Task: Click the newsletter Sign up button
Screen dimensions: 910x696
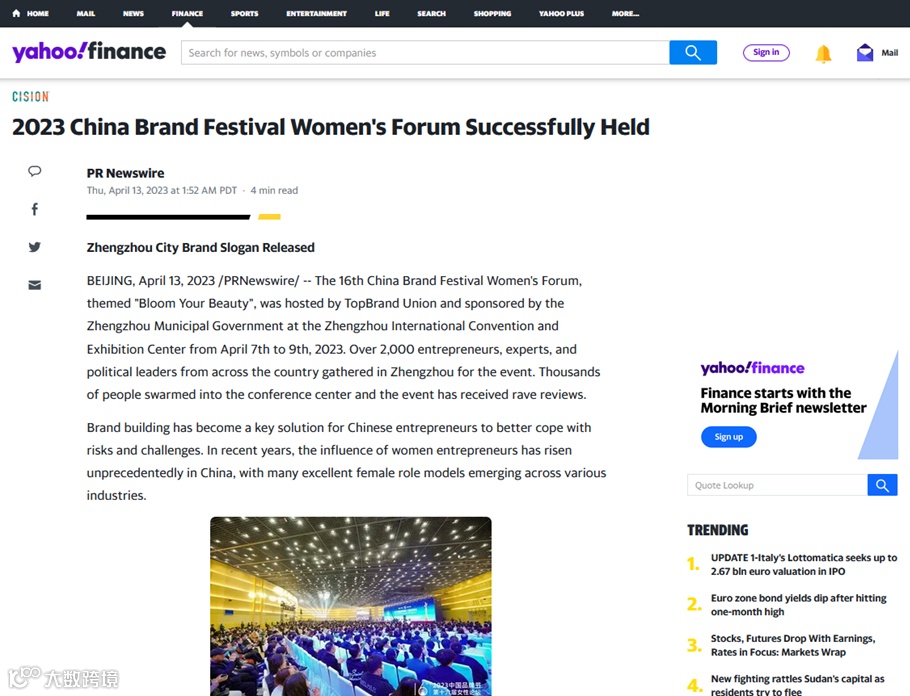Action: coord(728,437)
